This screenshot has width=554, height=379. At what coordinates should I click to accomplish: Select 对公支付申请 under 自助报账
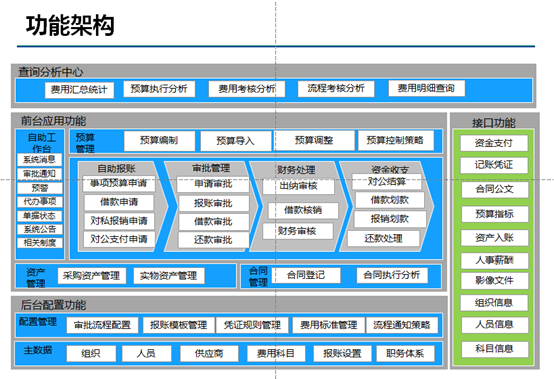point(119,239)
